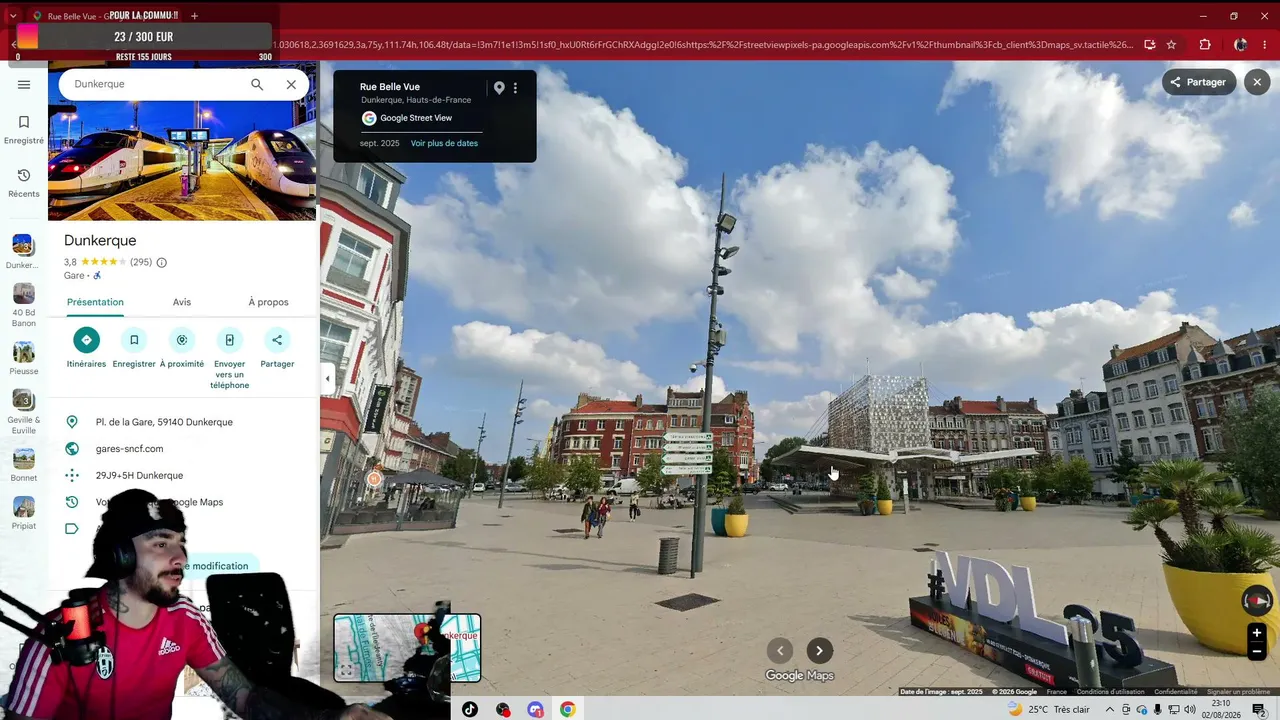Open the recent Geville & Euville entry
The image size is (1280, 720).
tap(23, 411)
